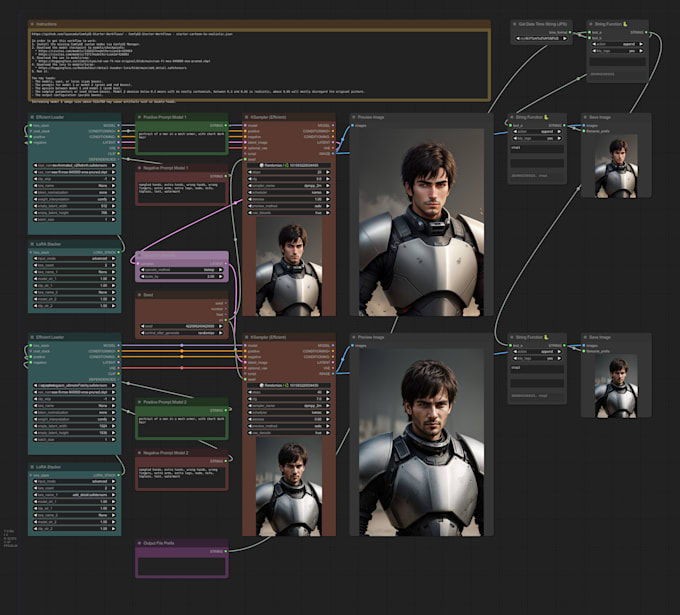Screen dimensions: 680x615
Task: Open vae_name dropdown in the 1024-width Efficient Loader
Action: [x=75, y=392]
